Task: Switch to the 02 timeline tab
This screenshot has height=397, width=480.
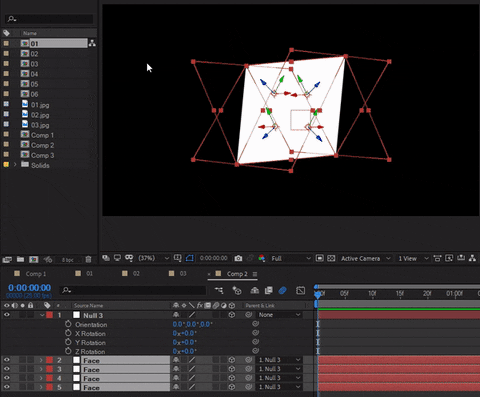Action: 136,274
